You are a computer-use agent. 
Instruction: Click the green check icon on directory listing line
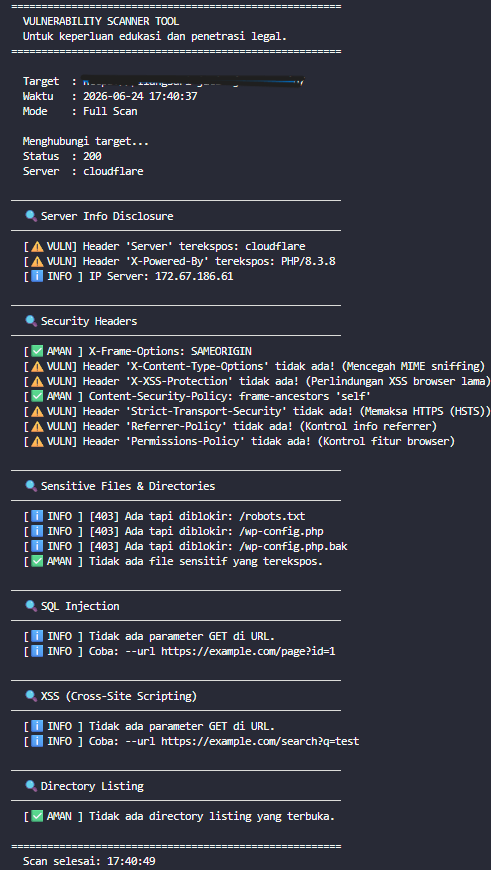37,816
